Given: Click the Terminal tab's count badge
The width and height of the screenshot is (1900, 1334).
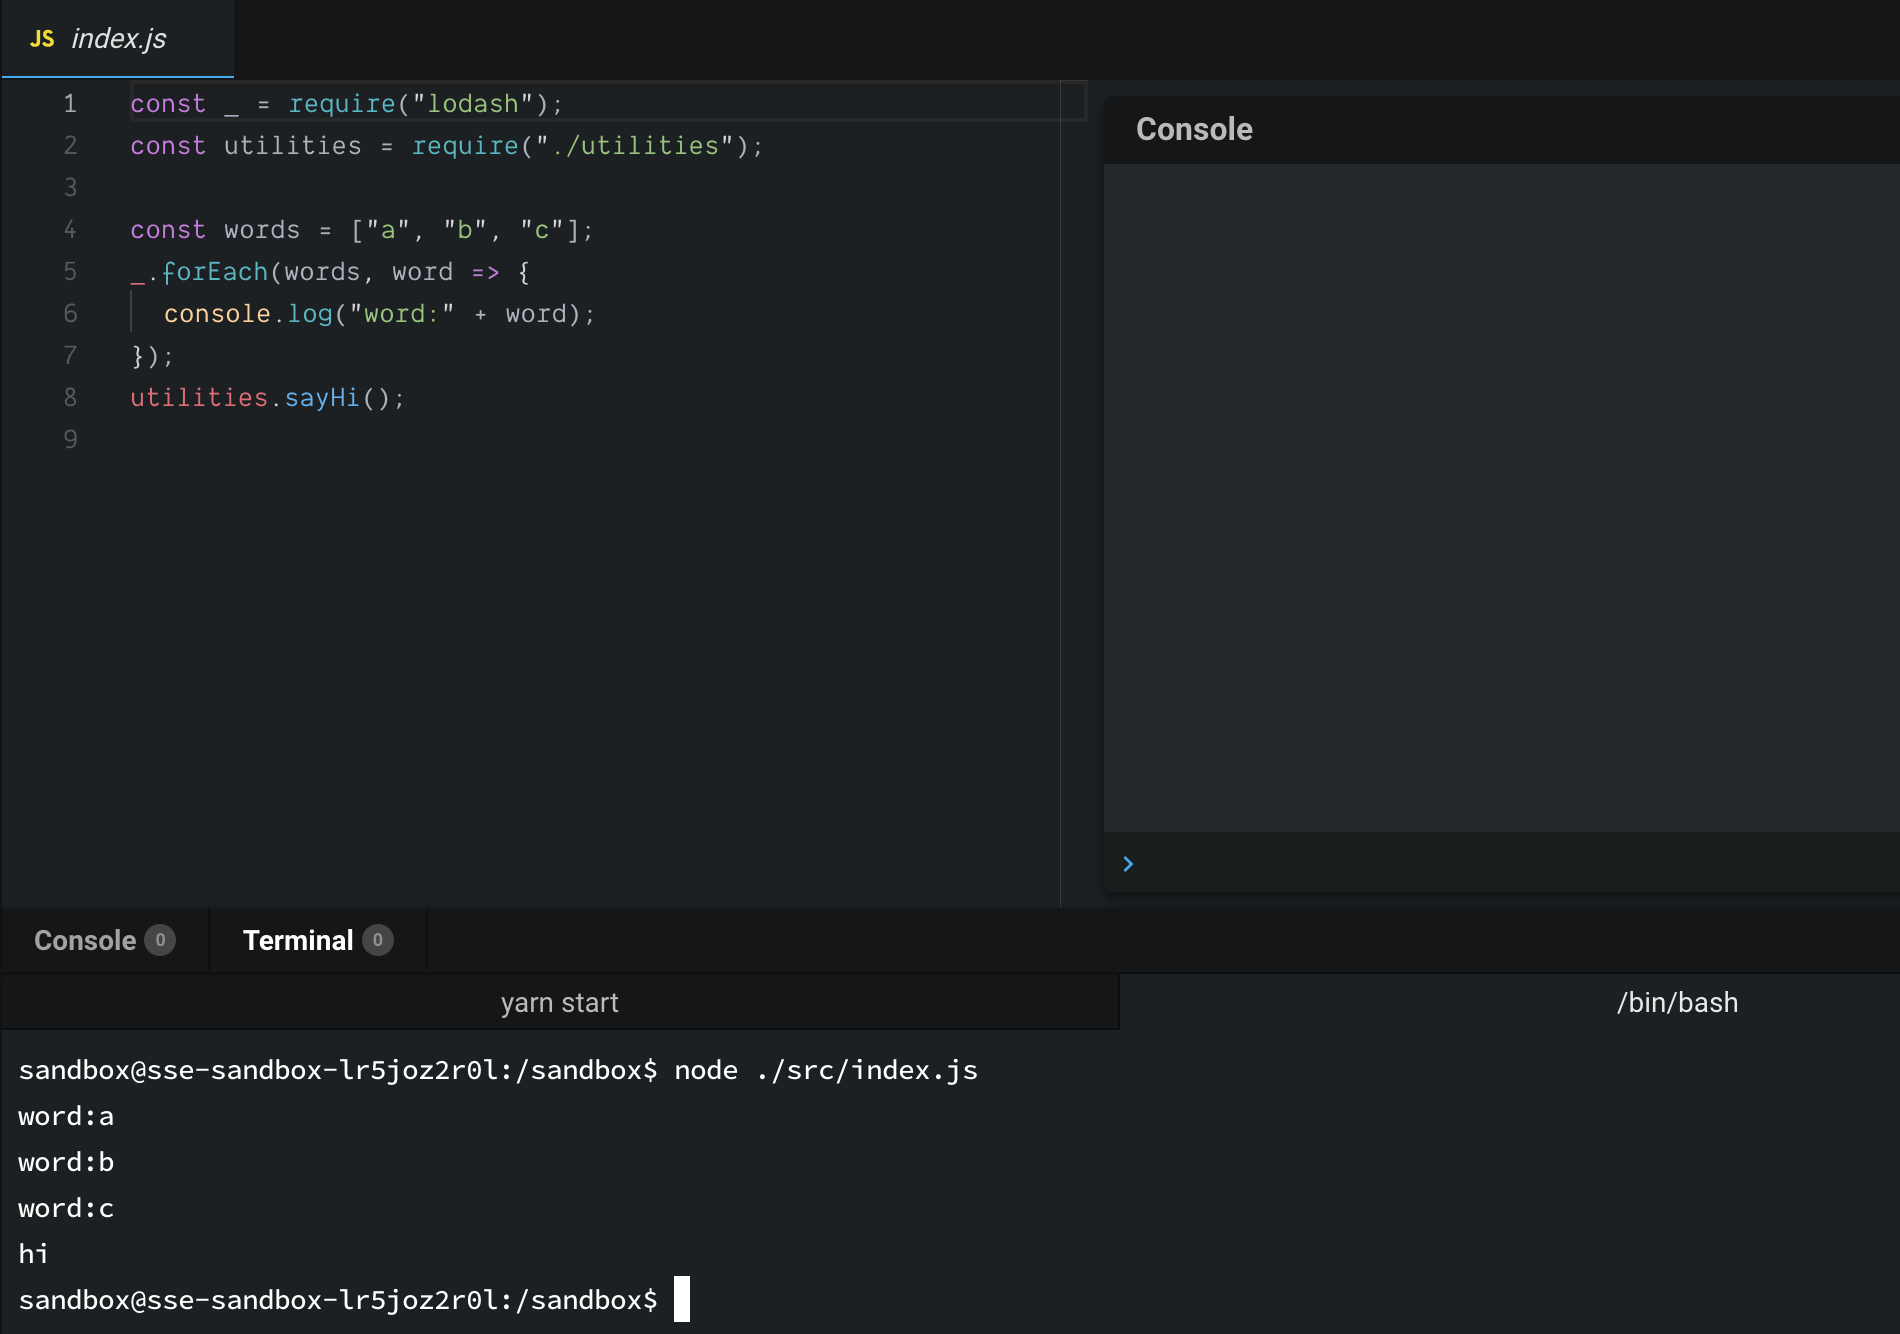Looking at the screenshot, I should [x=377, y=939].
